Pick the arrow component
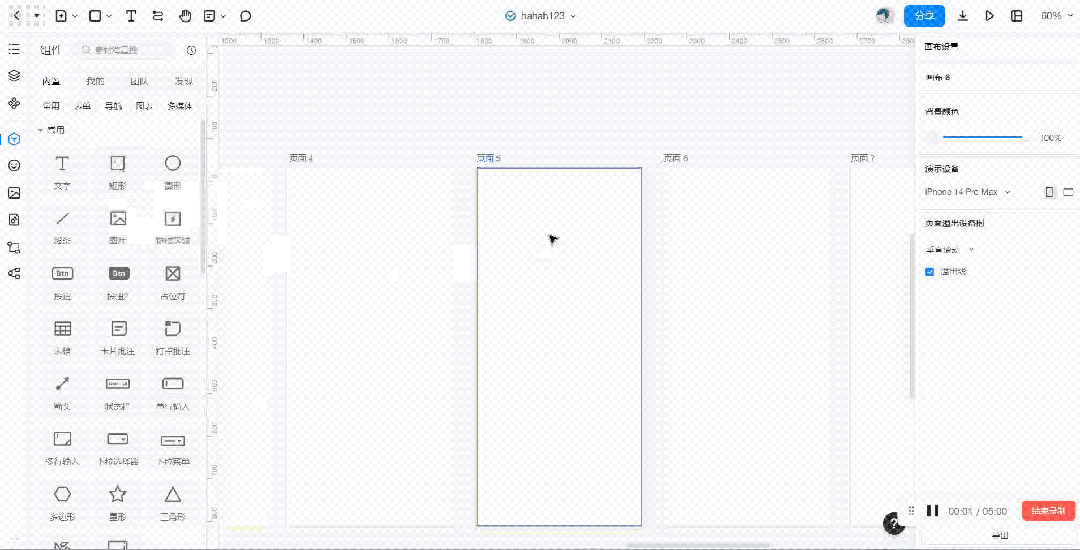The width and height of the screenshot is (1080, 550). point(62,392)
